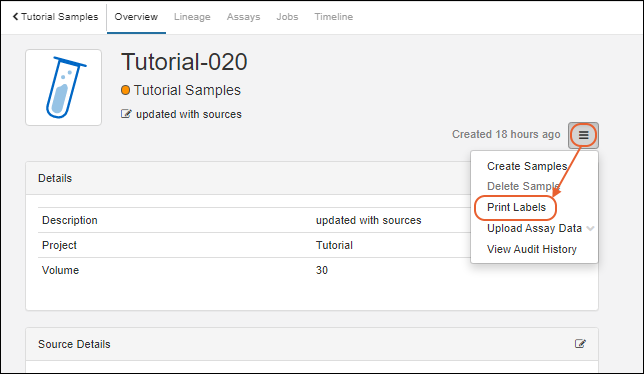Viewport: 644px width, 374px height.
Task: Expand Upload Assay Data submenu arrow
Action: [590, 228]
